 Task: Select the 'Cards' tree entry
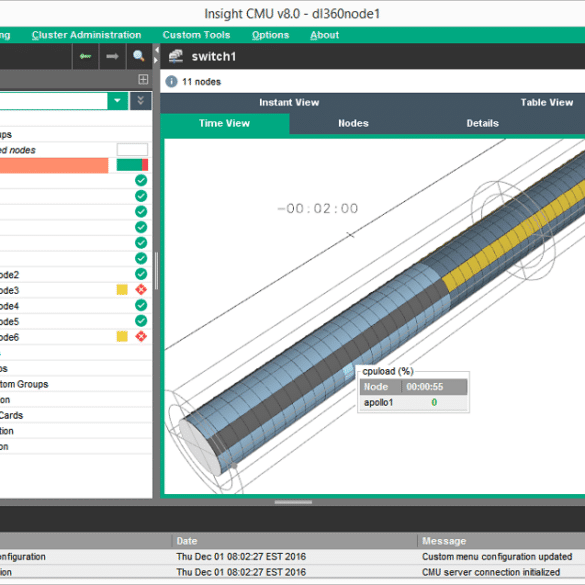point(11,415)
